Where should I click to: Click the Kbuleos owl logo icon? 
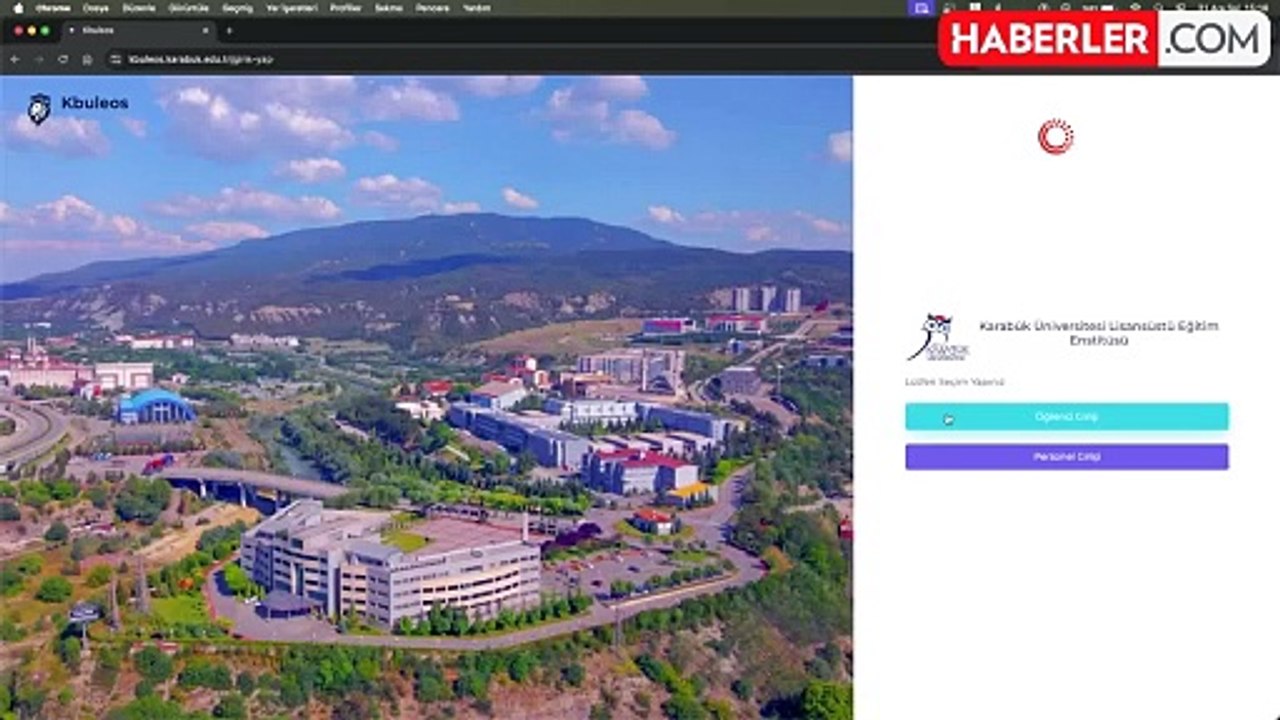pos(39,108)
